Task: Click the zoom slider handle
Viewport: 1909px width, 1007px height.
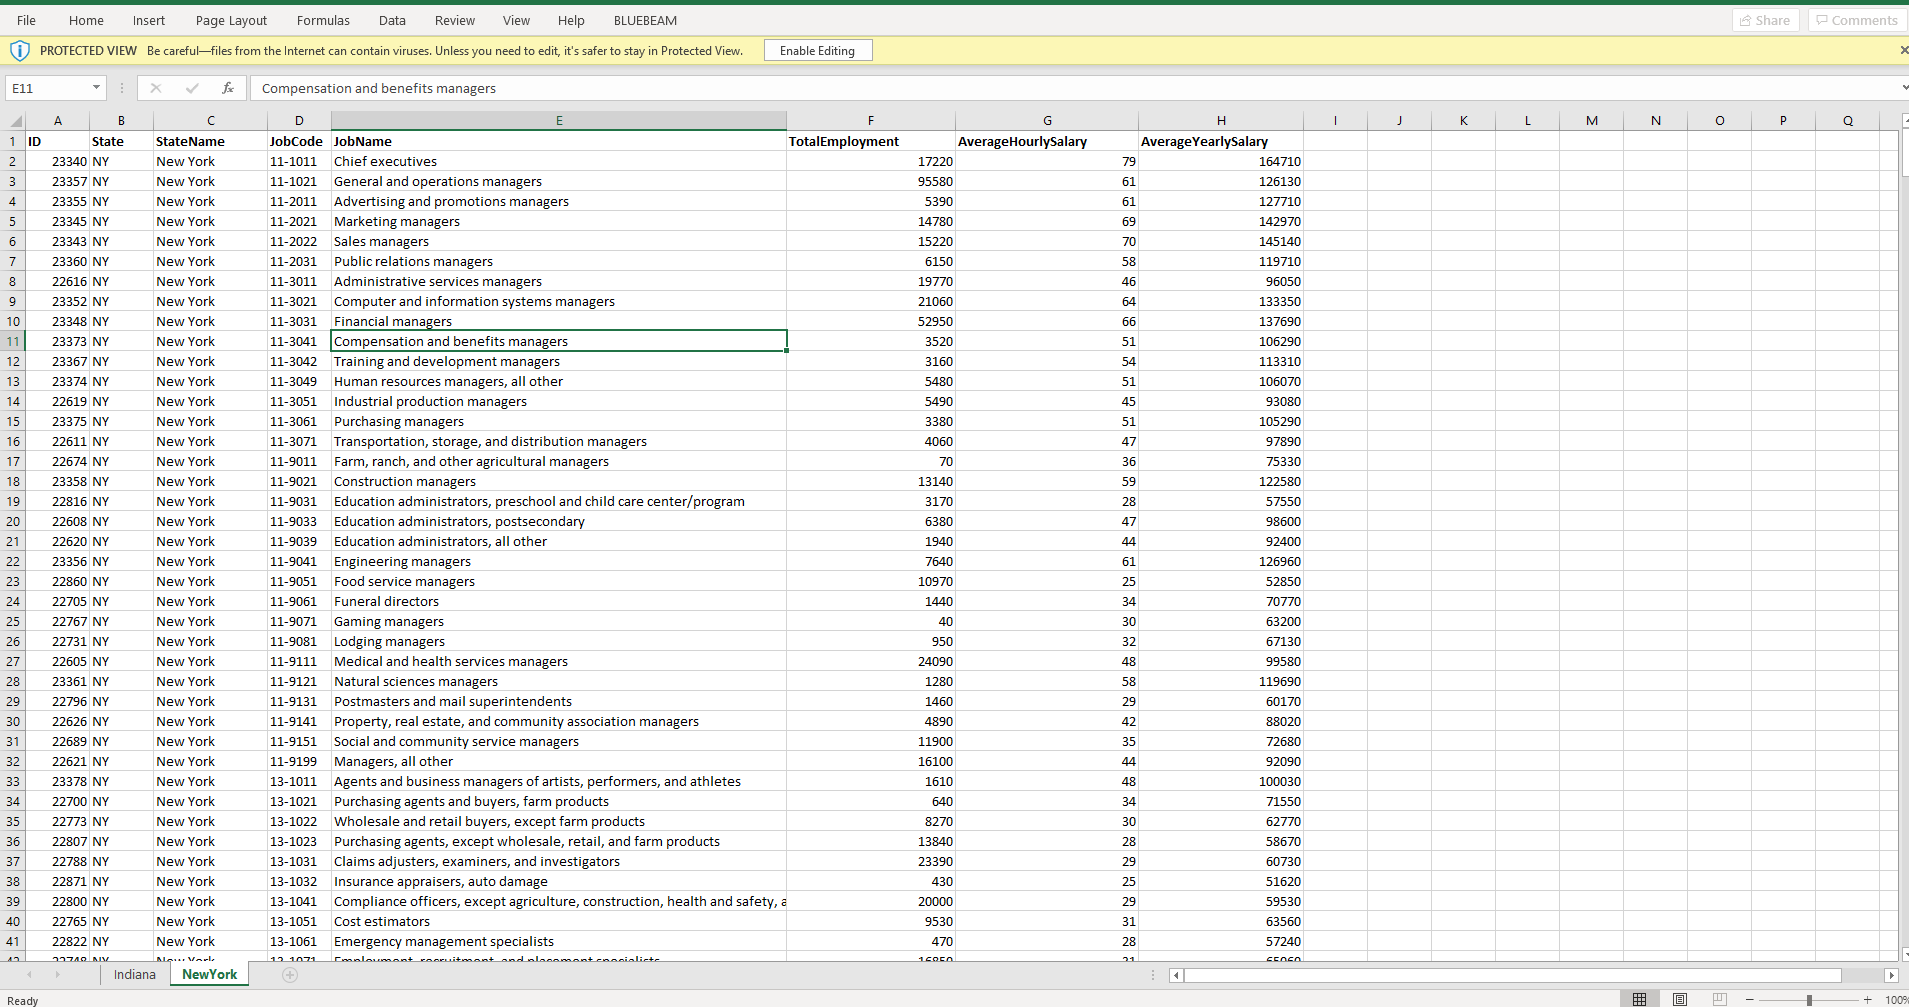Action: (1809, 999)
